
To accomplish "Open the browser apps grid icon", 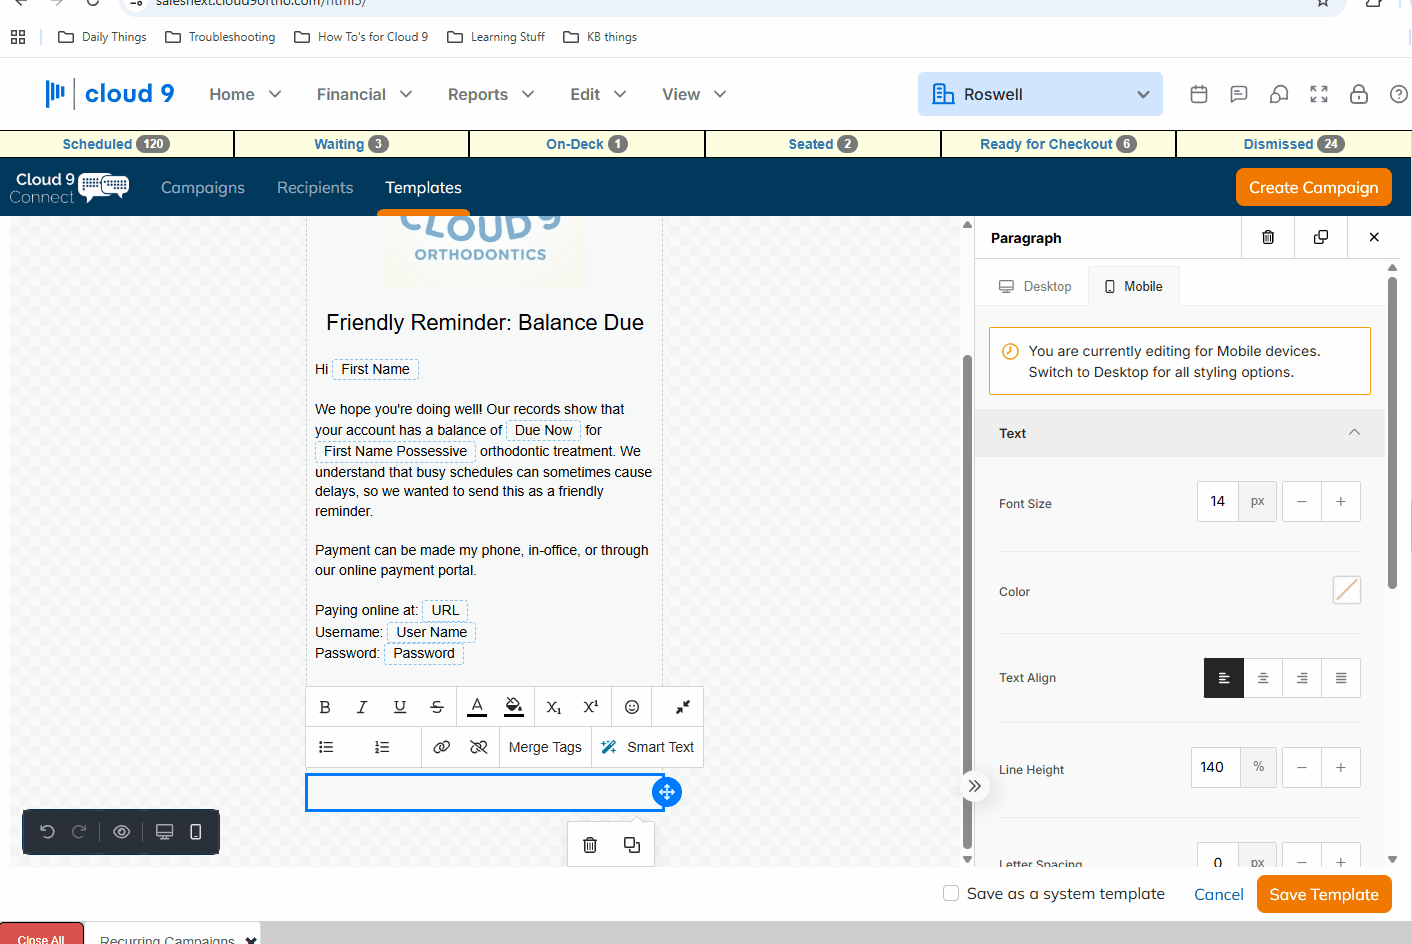I will click(x=18, y=37).
